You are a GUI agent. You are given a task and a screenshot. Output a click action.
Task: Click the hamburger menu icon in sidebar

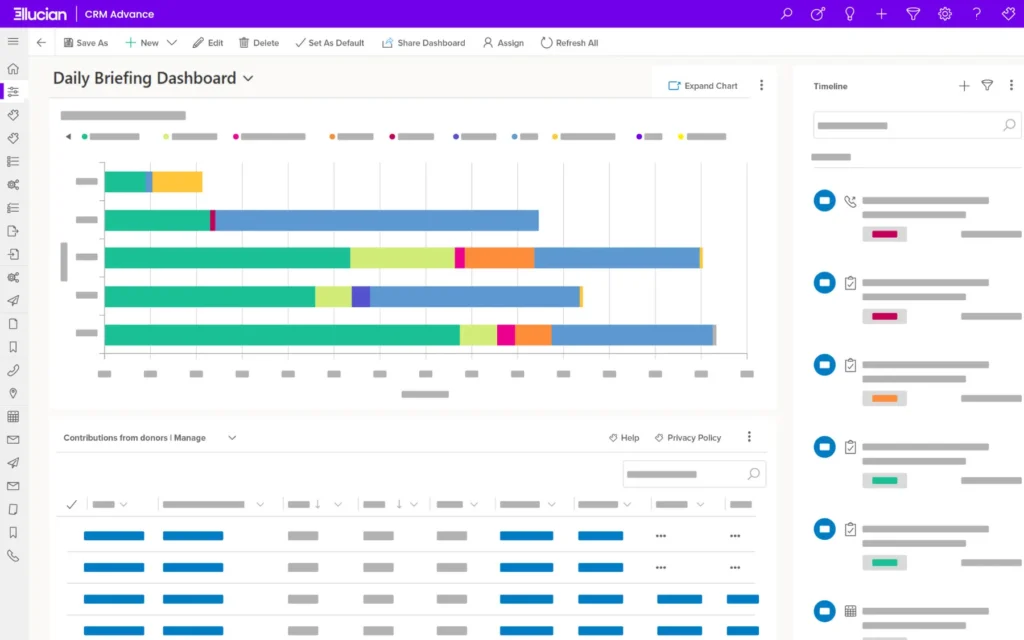[x=13, y=42]
